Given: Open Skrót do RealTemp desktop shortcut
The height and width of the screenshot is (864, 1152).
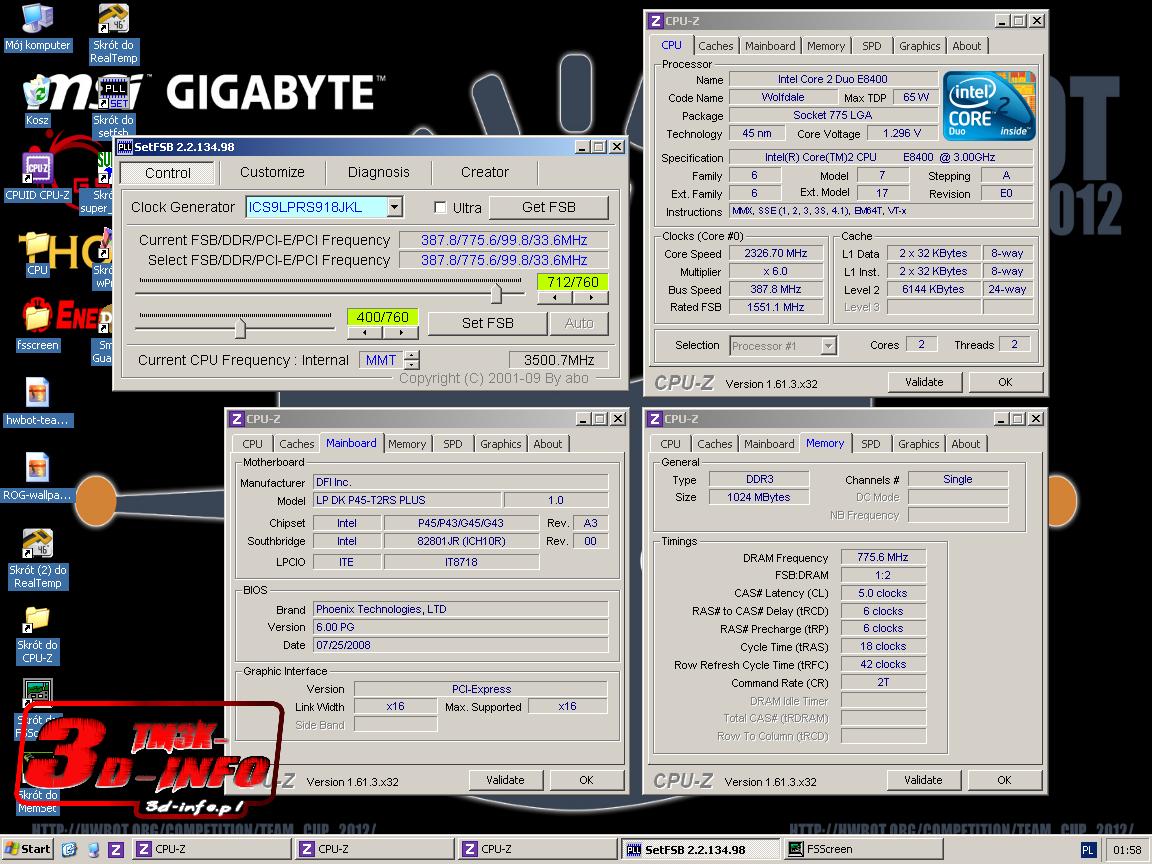Looking at the screenshot, I should (114, 33).
